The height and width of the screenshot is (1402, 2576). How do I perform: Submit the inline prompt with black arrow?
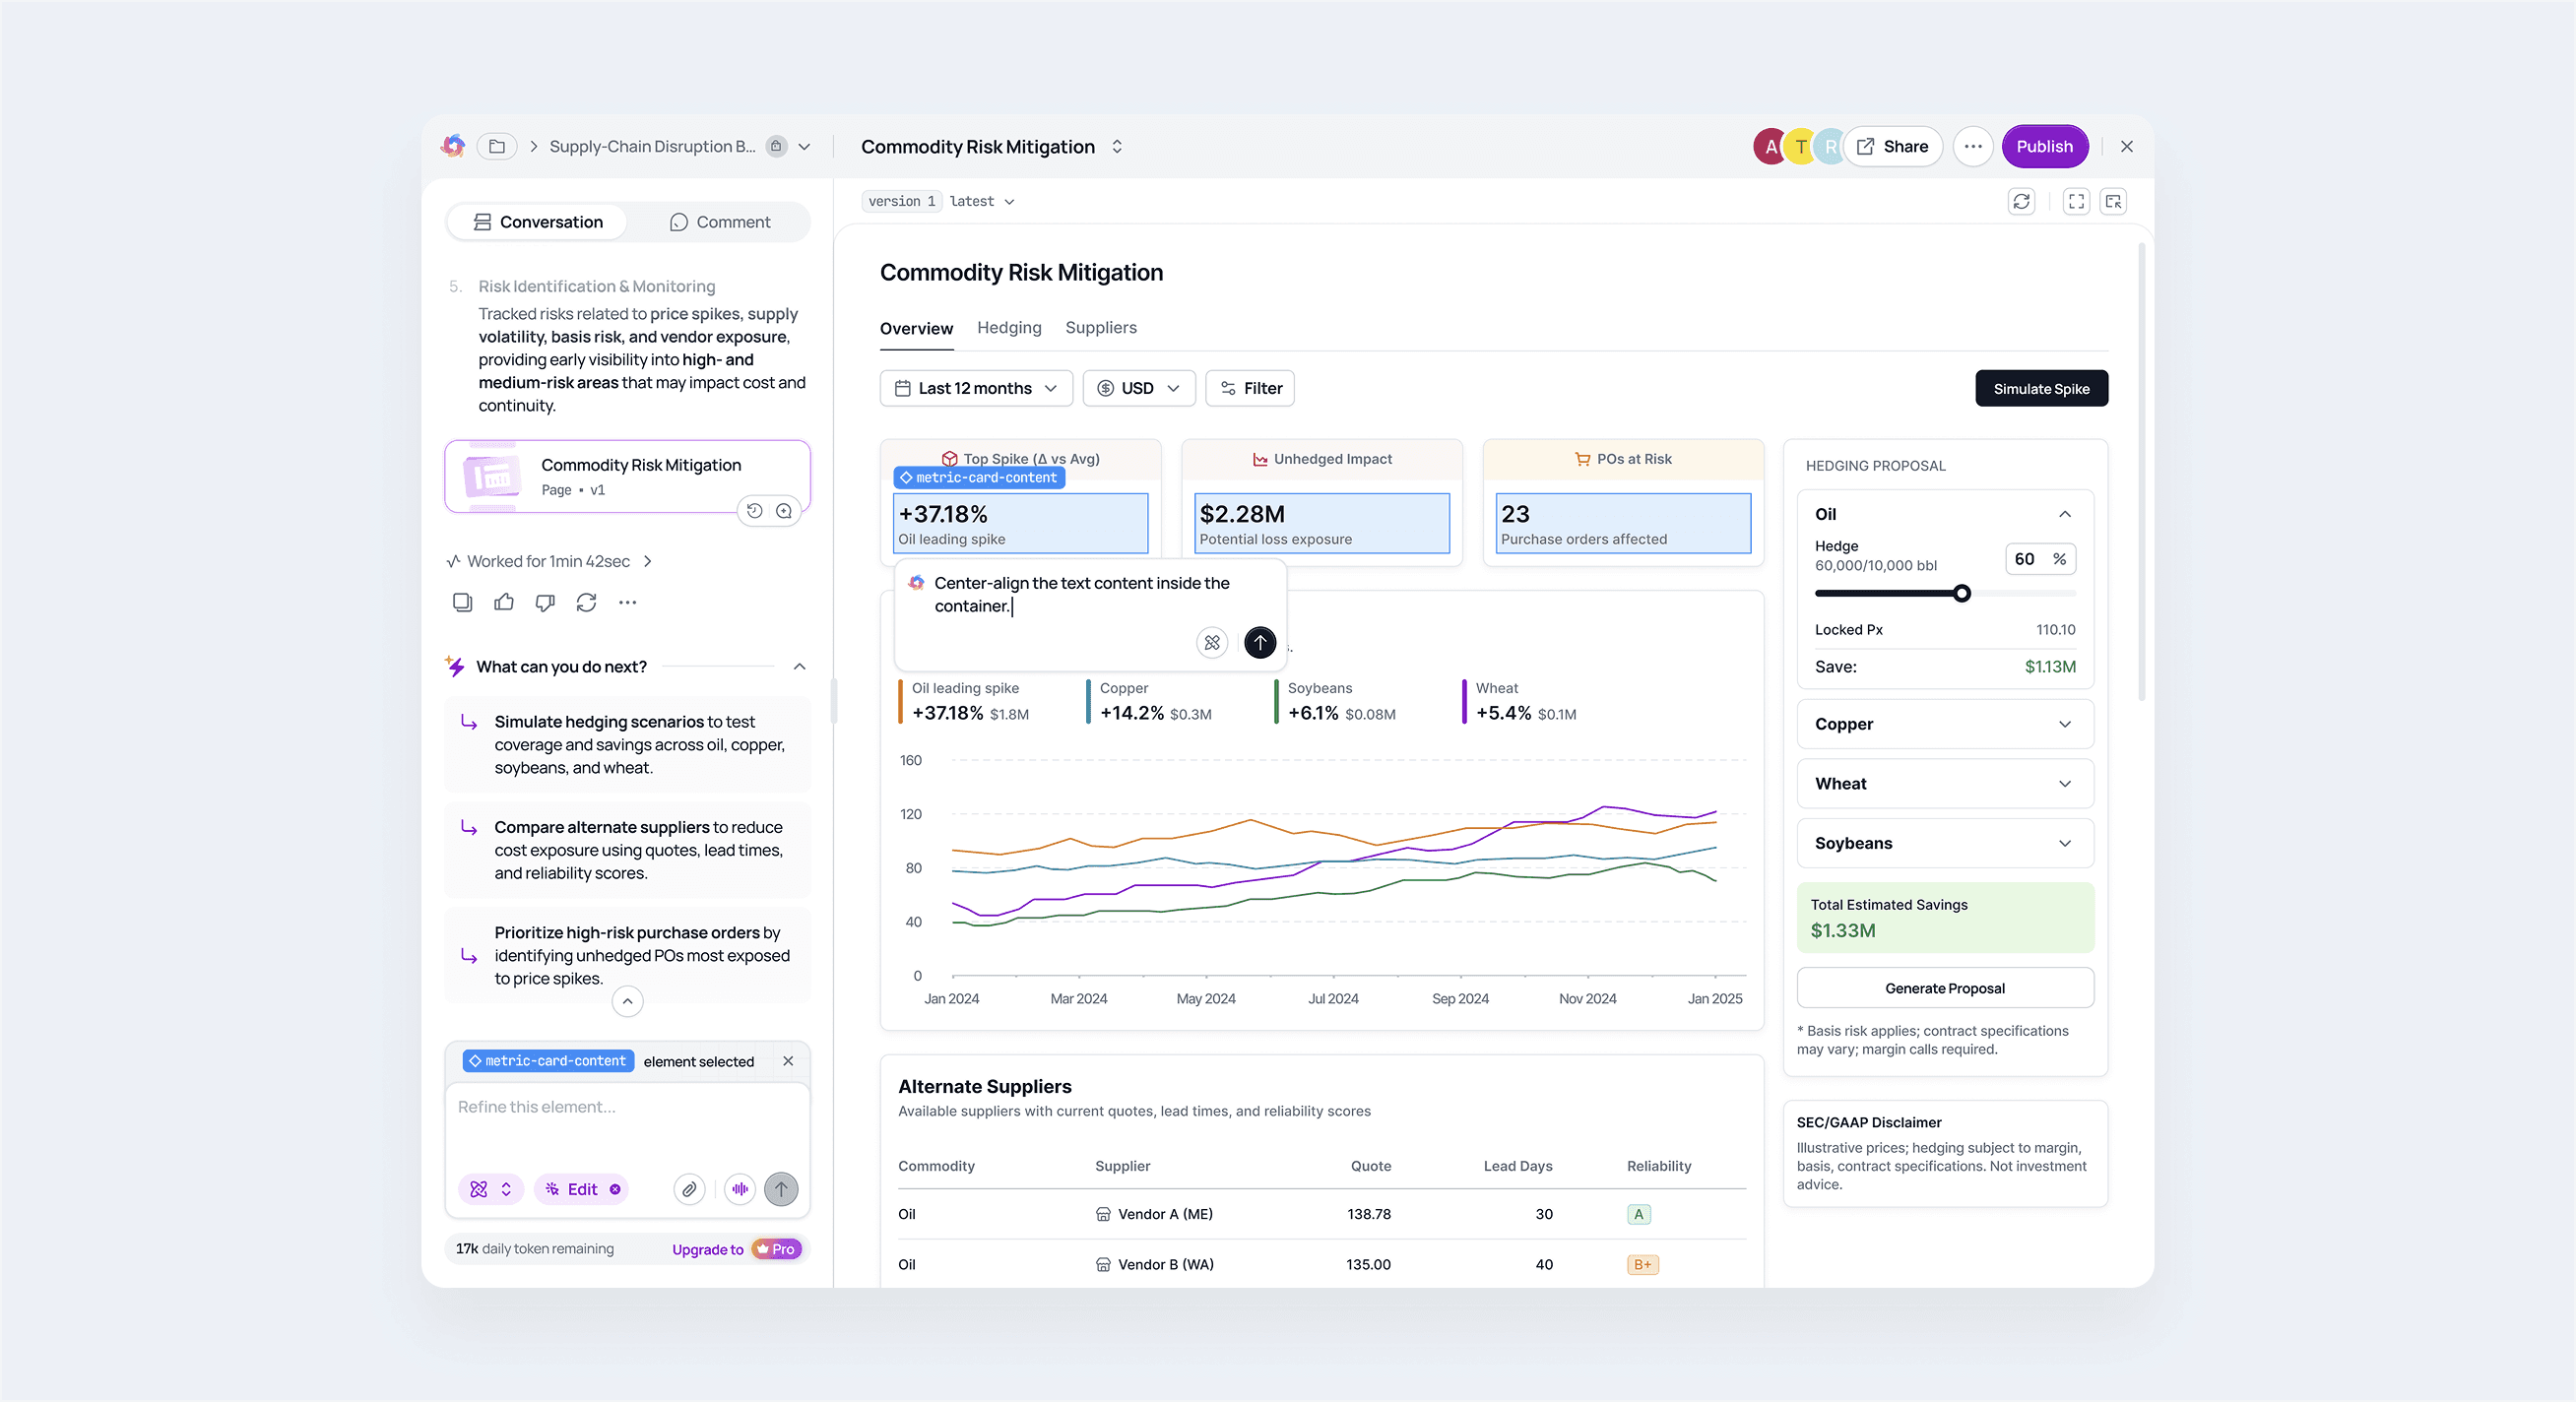[1260, 642]
